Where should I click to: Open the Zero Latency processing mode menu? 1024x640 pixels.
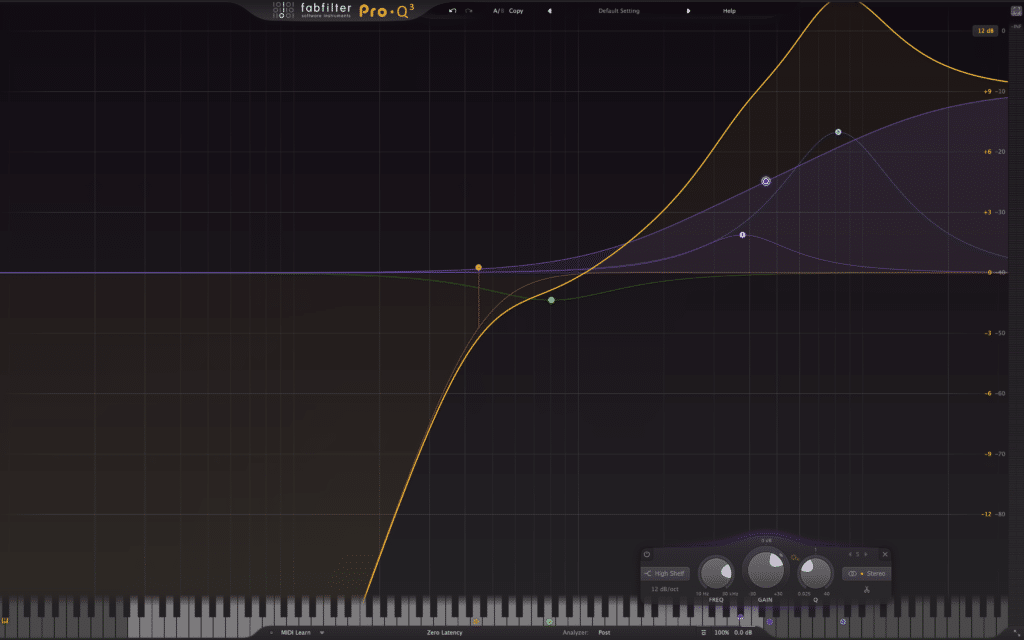445,632
